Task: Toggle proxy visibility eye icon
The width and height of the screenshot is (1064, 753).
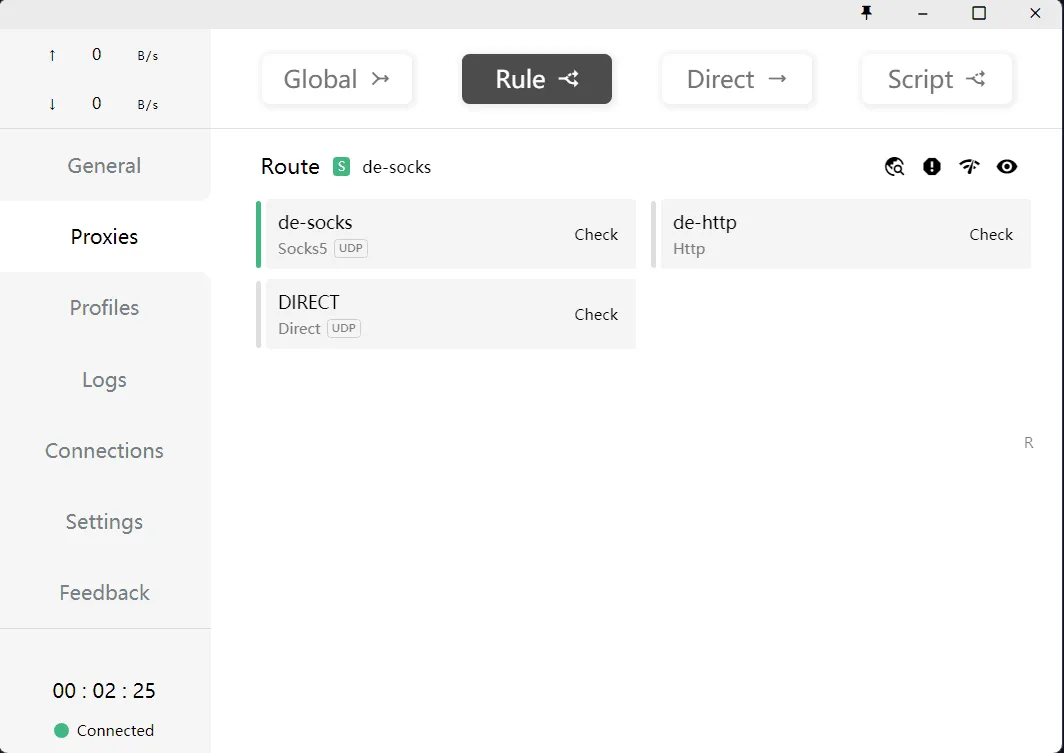Action: [x=1007, y=166]
